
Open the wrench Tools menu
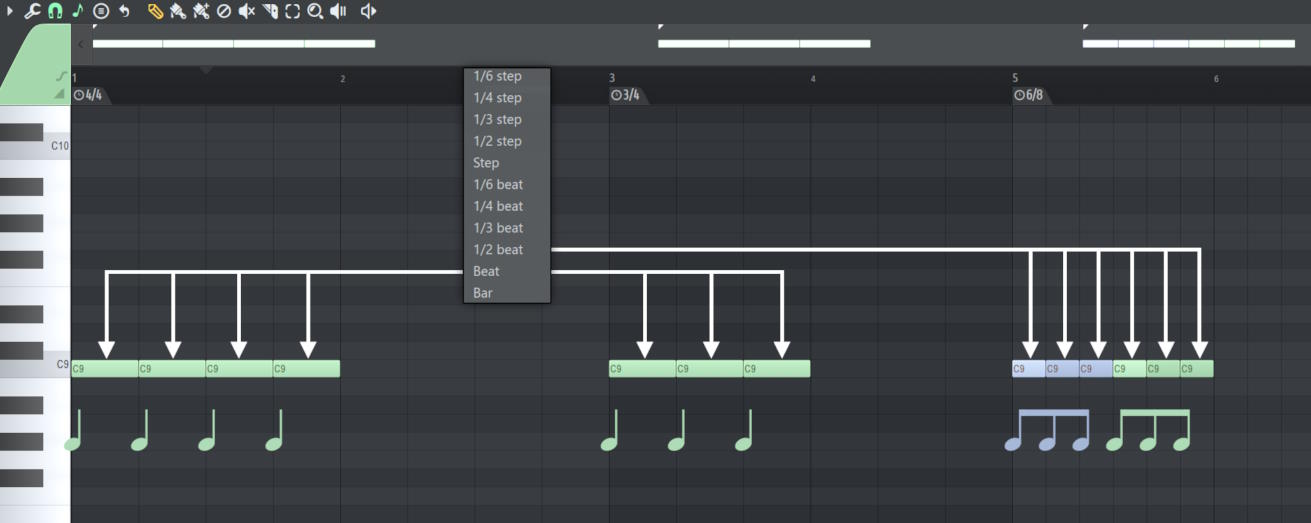(32, 11)
